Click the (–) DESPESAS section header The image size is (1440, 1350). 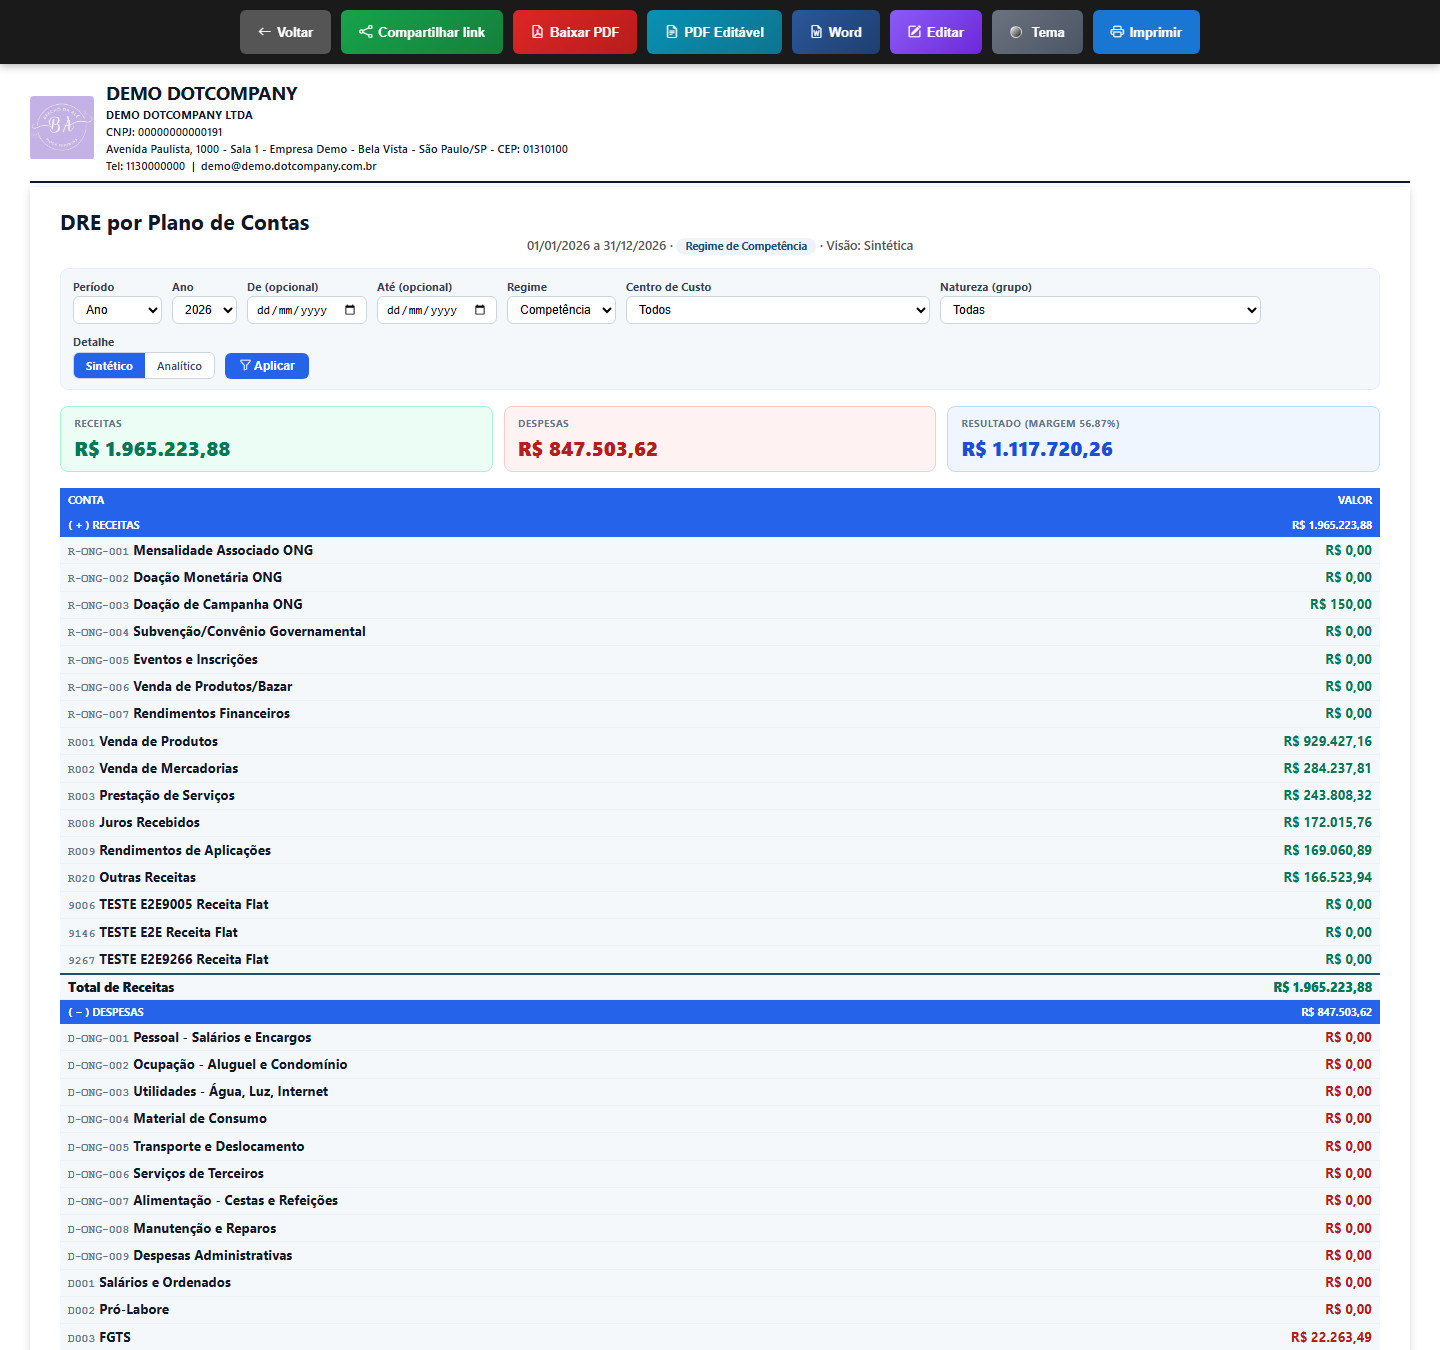coord(720,1012)
